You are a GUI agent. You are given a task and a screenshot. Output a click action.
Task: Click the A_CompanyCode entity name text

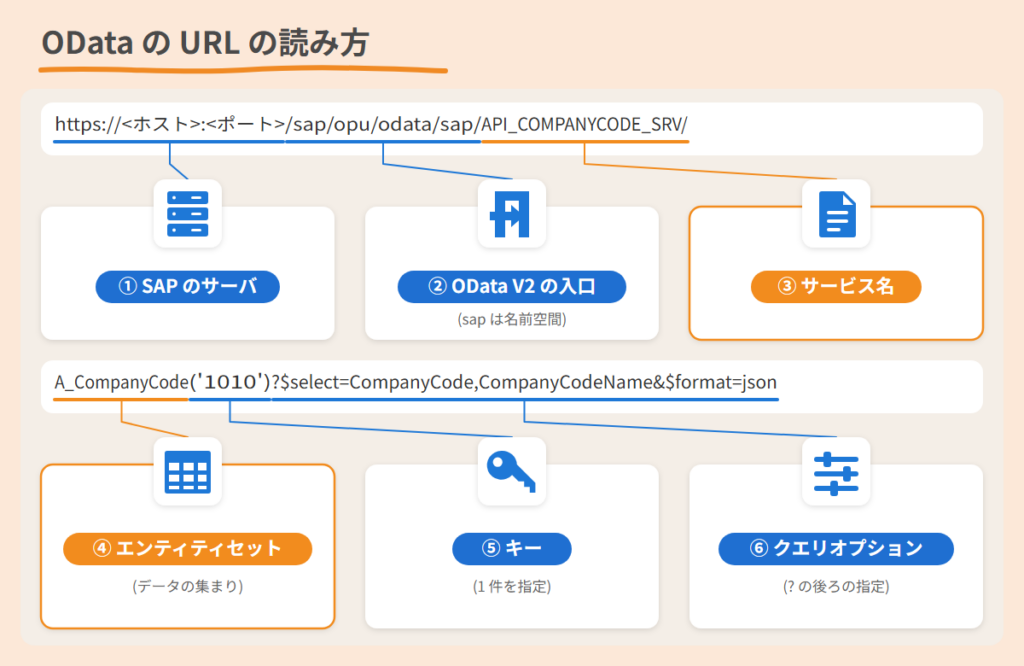tap(121, 382)
